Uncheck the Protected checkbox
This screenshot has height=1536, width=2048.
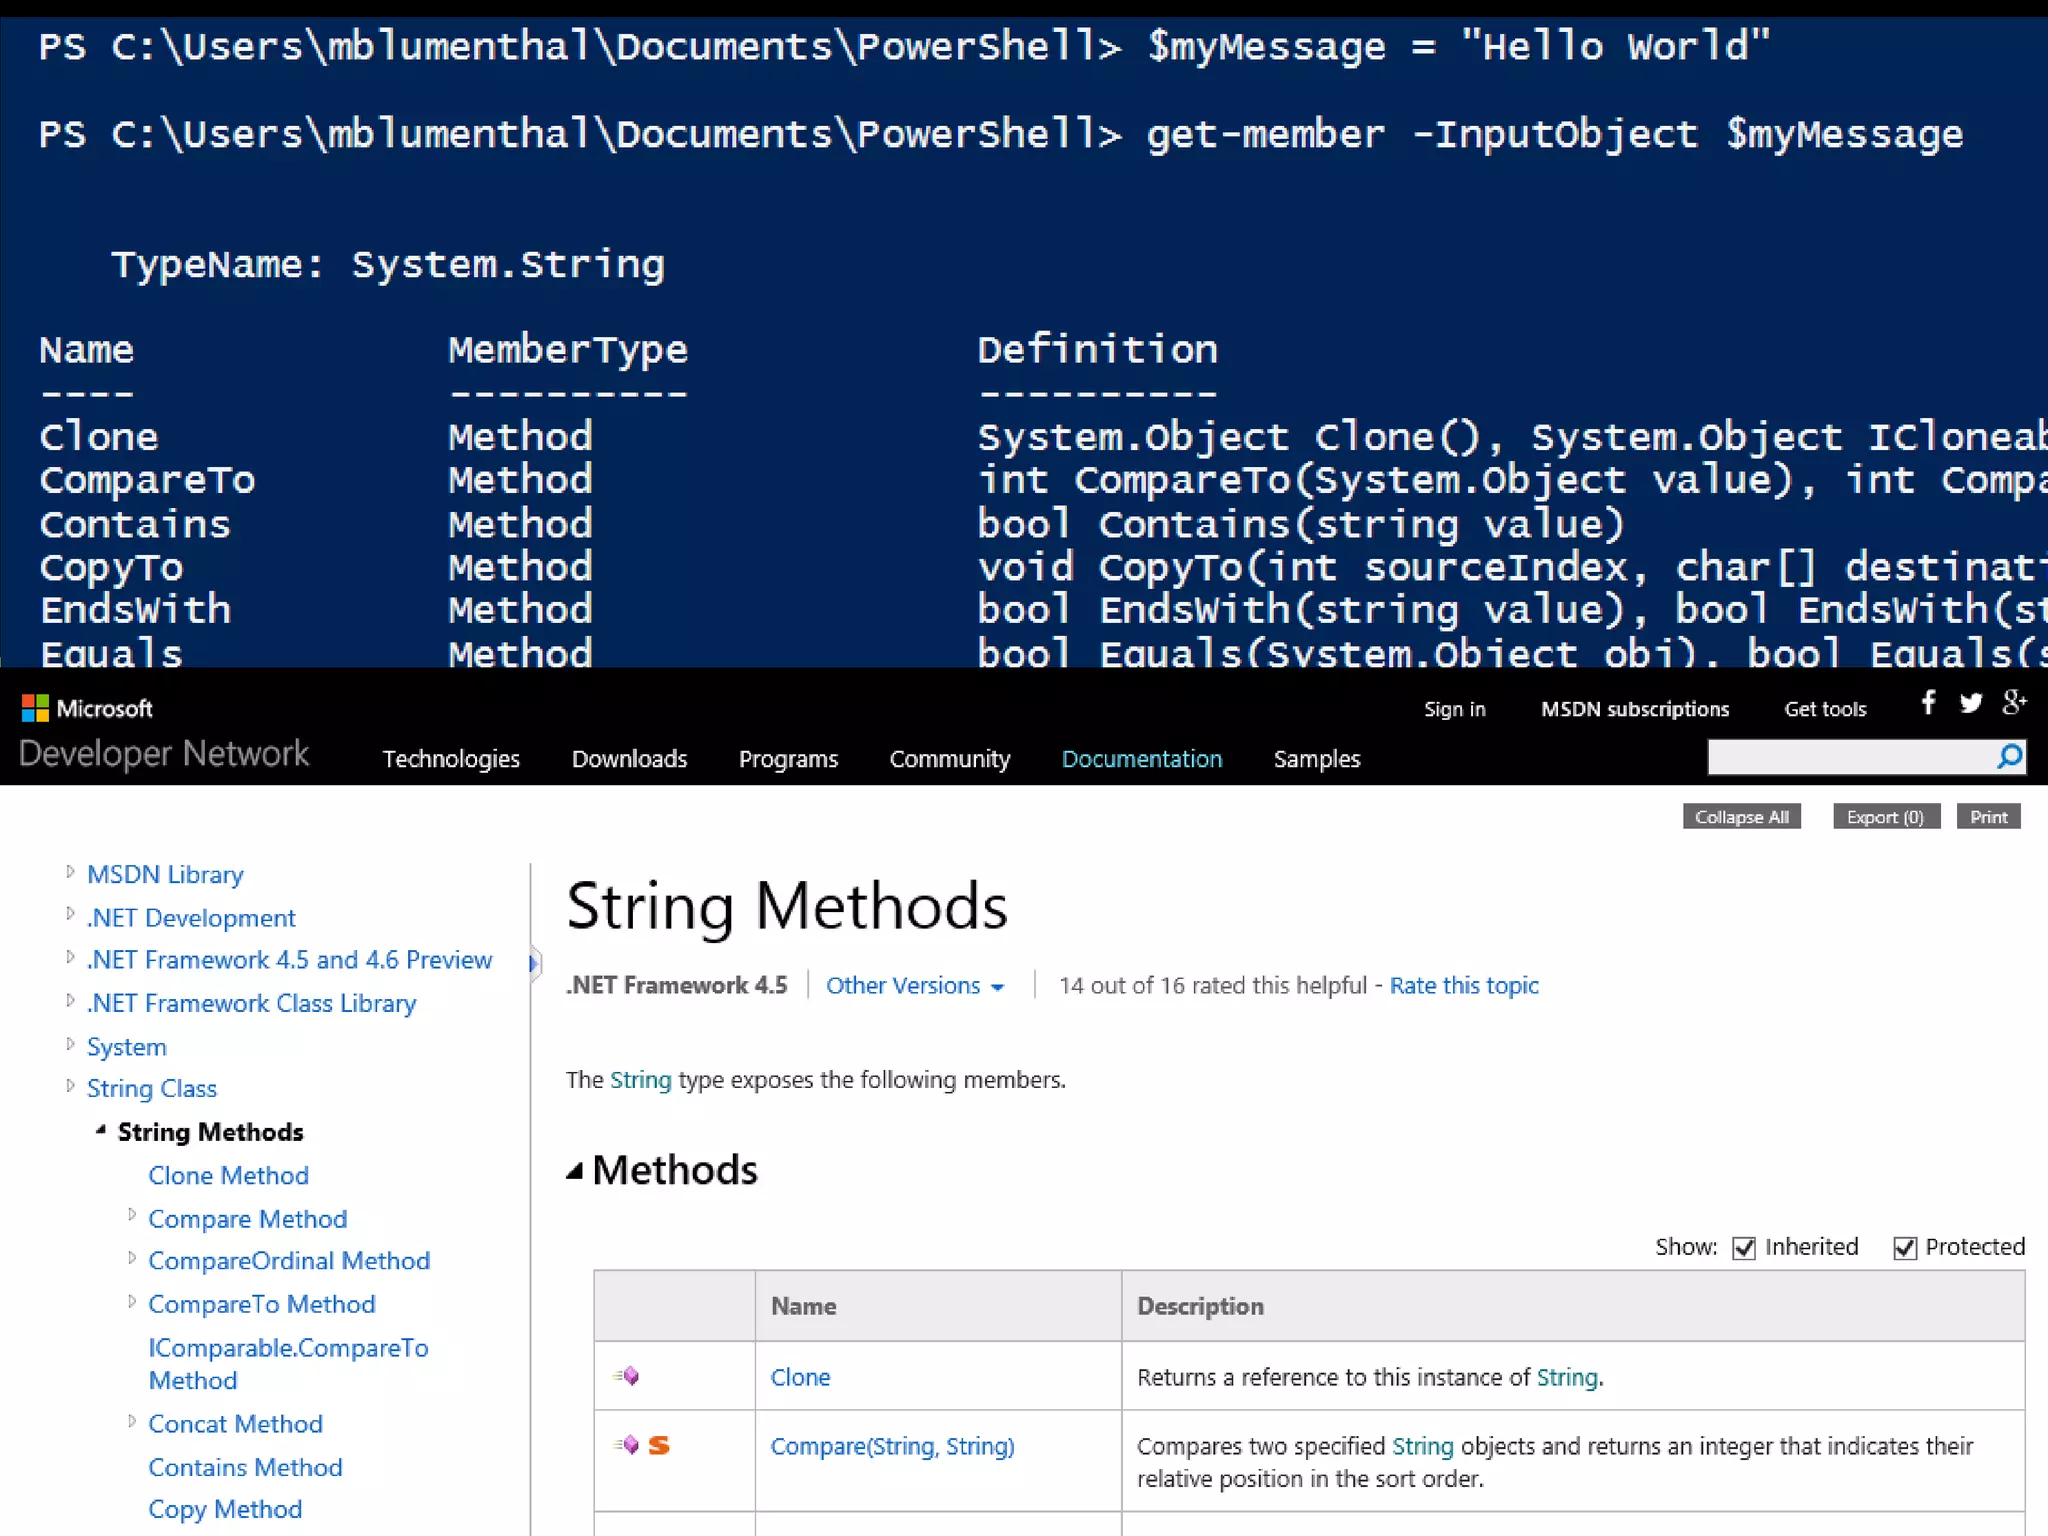tap(1905, 1248)
